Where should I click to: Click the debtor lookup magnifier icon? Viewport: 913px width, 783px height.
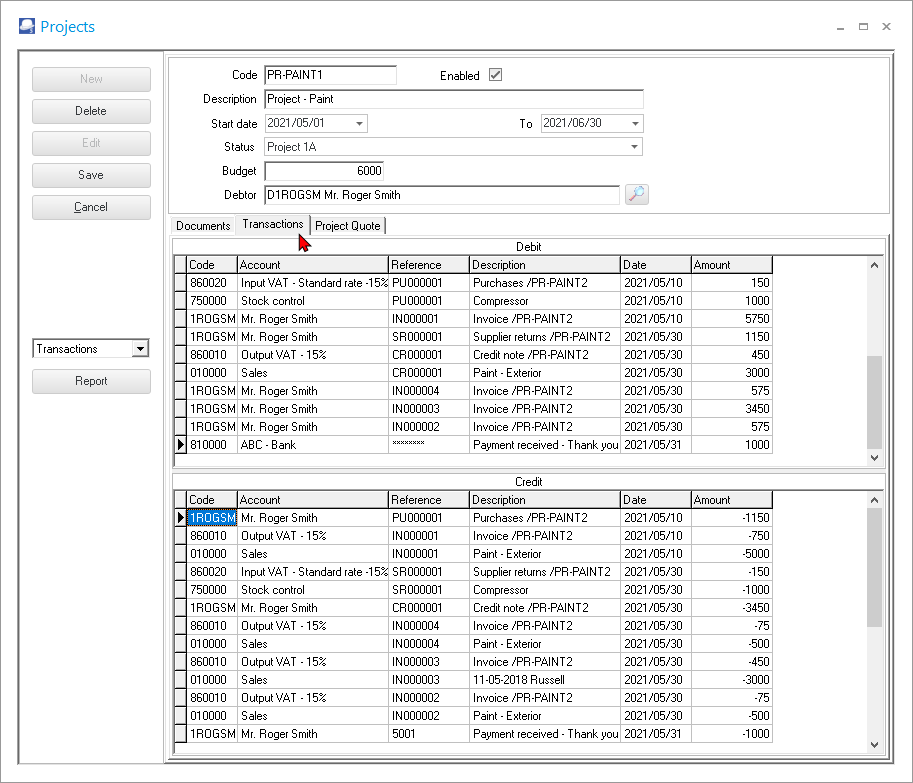click(x=637, y=195)
